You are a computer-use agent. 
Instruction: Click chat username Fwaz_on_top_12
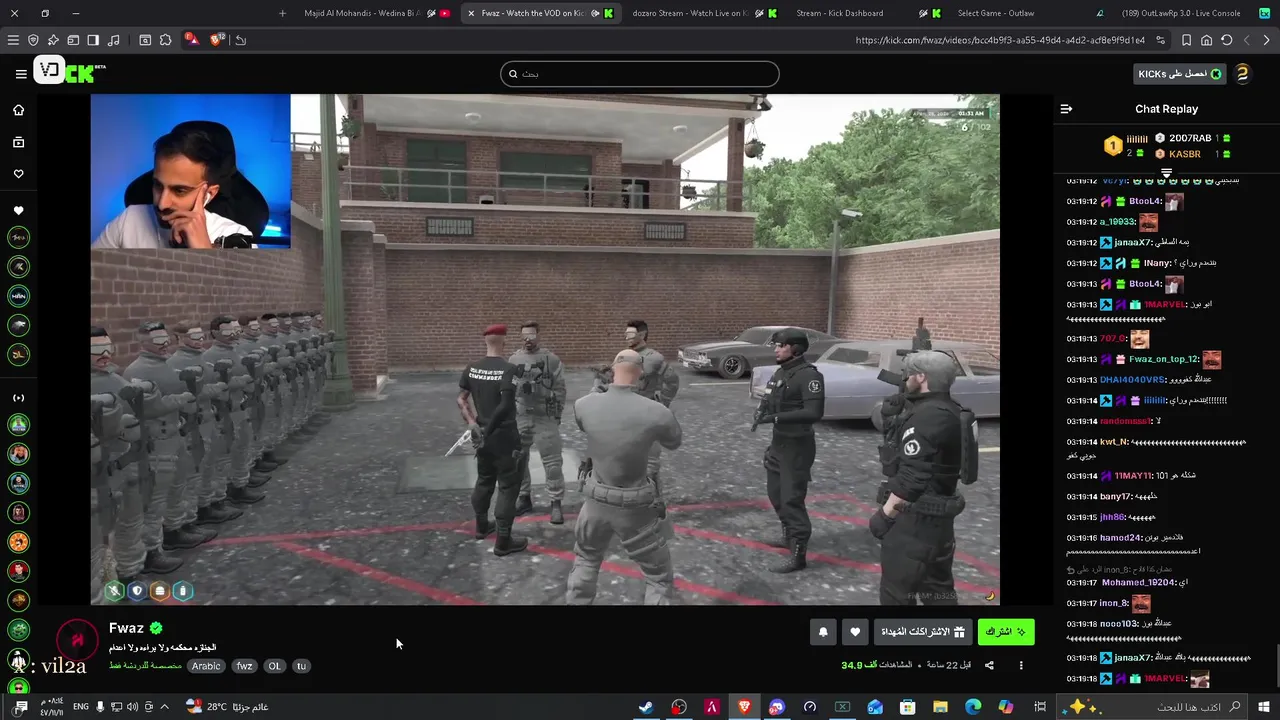(1163, 359)
